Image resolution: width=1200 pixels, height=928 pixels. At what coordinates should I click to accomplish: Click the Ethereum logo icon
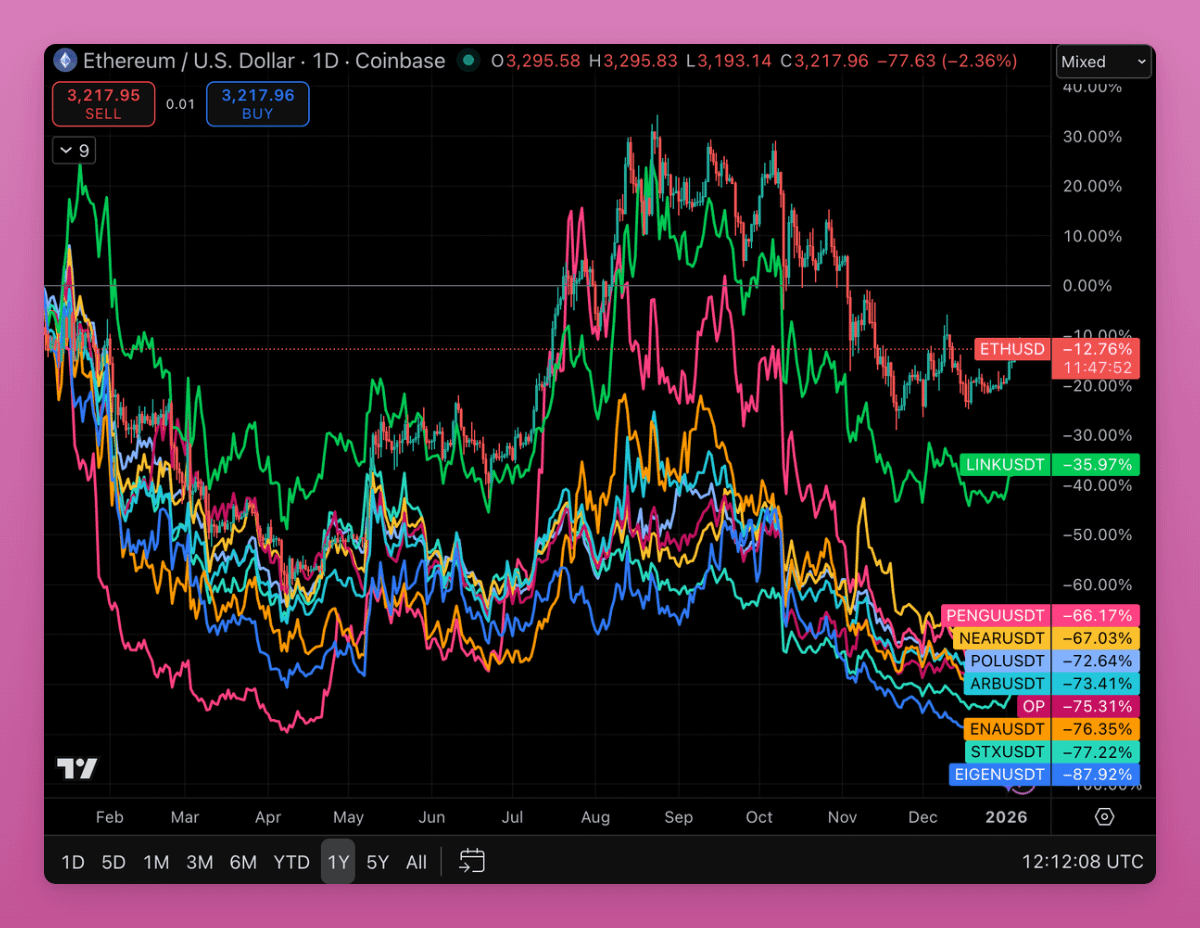65,61
